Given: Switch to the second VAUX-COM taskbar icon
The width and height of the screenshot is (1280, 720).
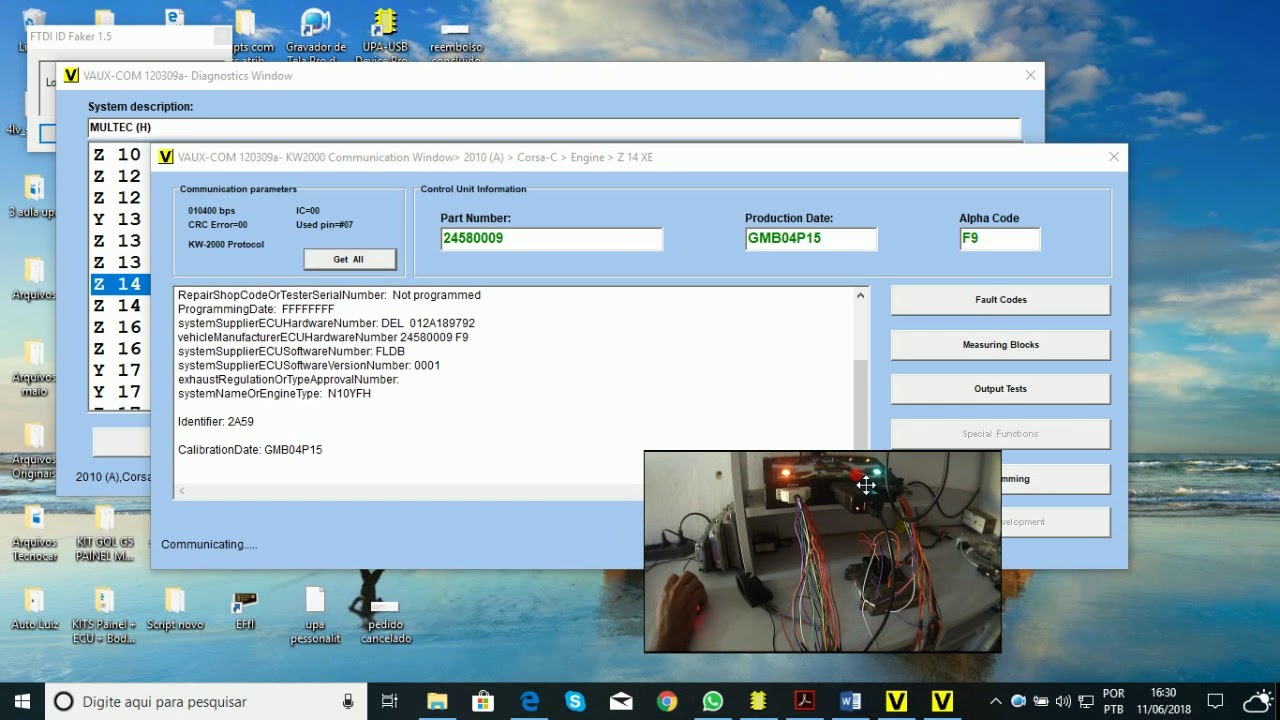Looking at the screenshot, I should (942, 701).
